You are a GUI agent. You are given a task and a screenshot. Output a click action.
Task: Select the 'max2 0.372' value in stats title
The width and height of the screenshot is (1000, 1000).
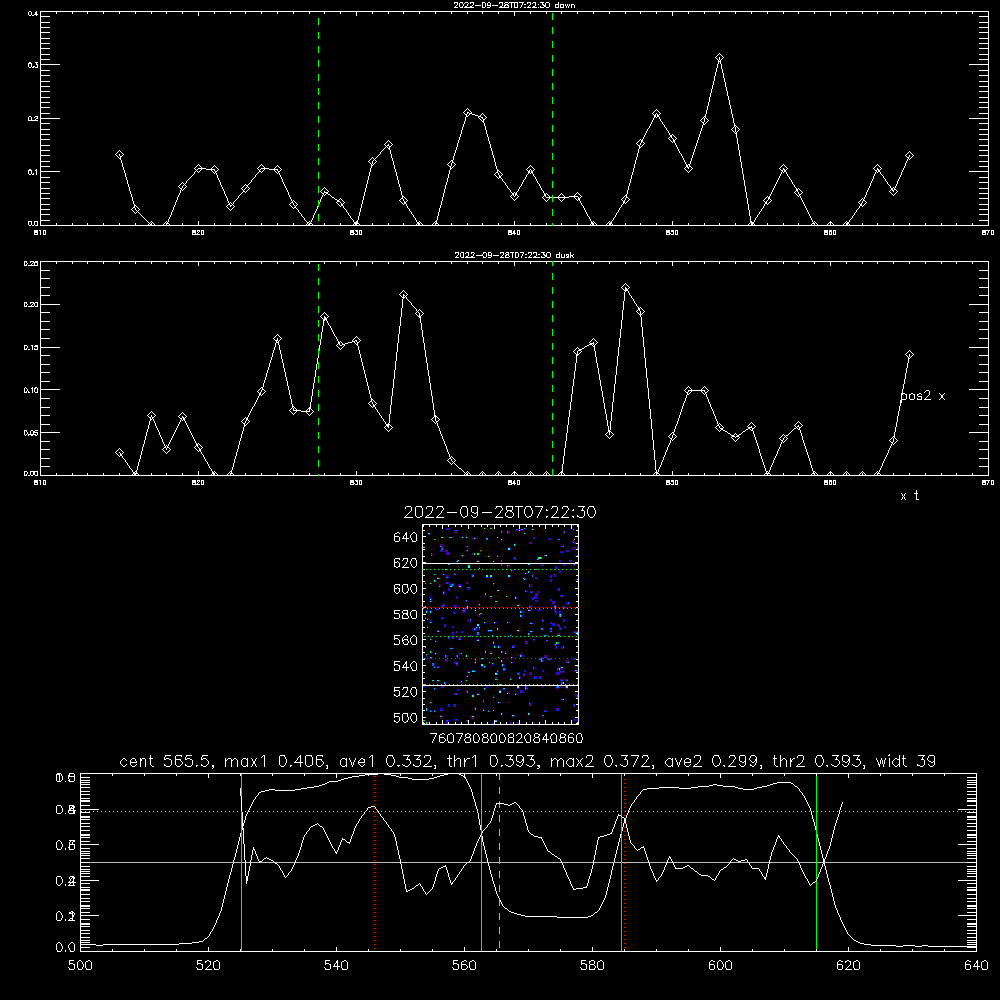coord(601,761)
